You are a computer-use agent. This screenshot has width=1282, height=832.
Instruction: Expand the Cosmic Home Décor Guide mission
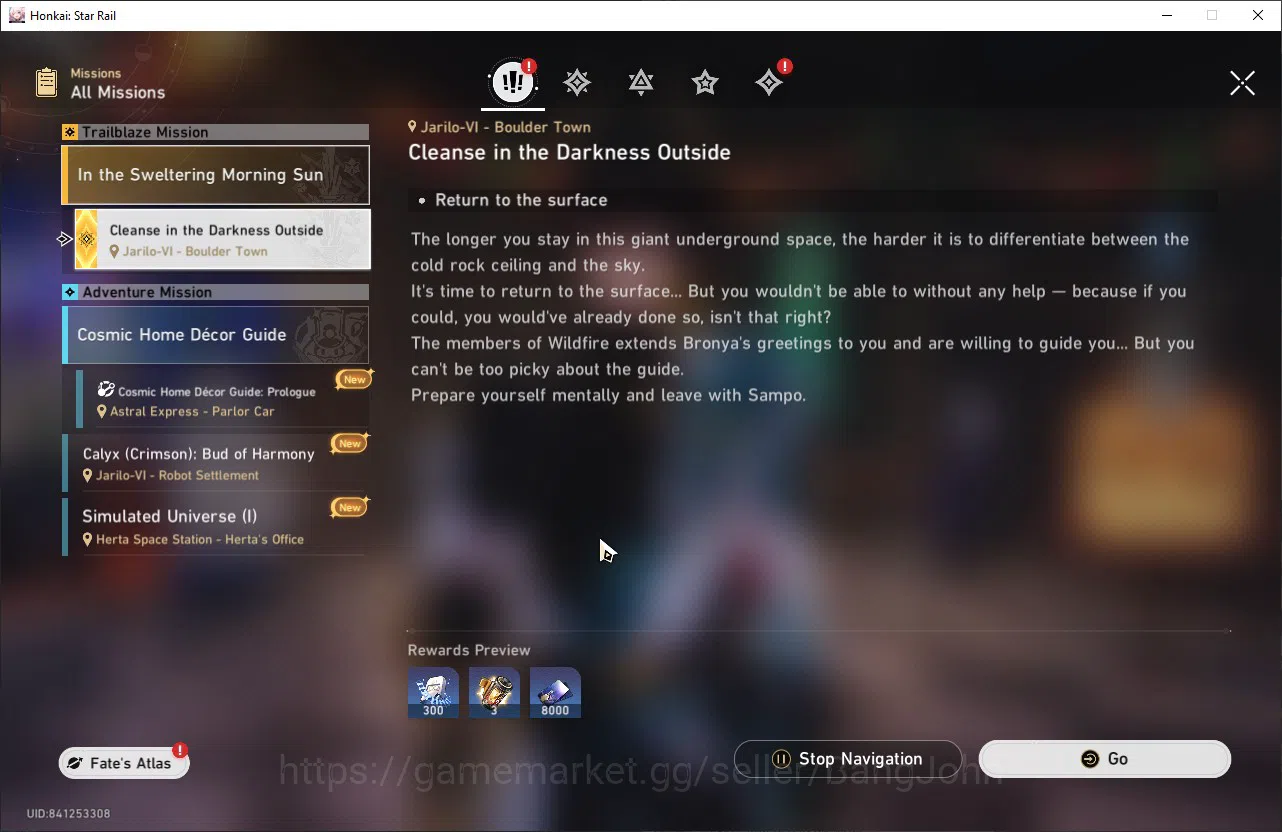216,335
